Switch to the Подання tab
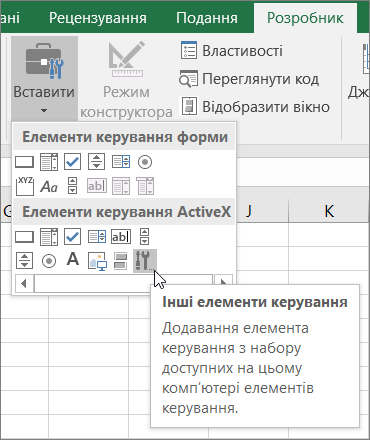Viewport: 370px width, 440px height. [x=207, y=18]
